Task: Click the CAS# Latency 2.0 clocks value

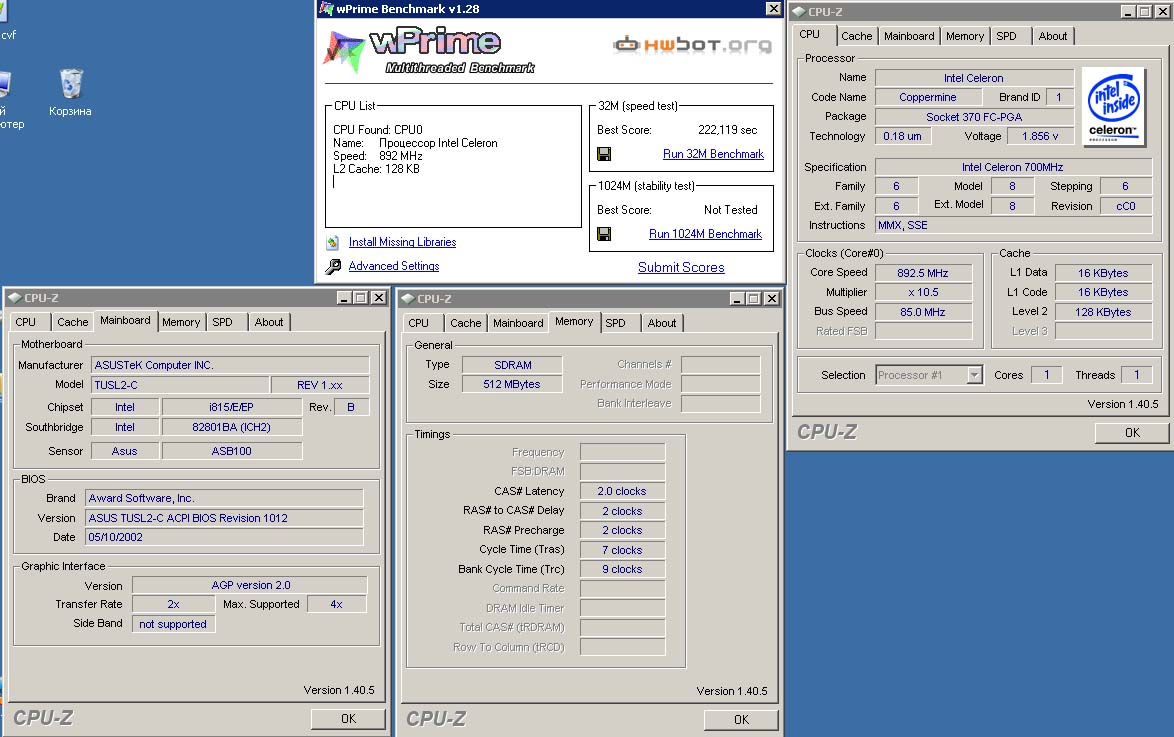Action: pos(622,491)
